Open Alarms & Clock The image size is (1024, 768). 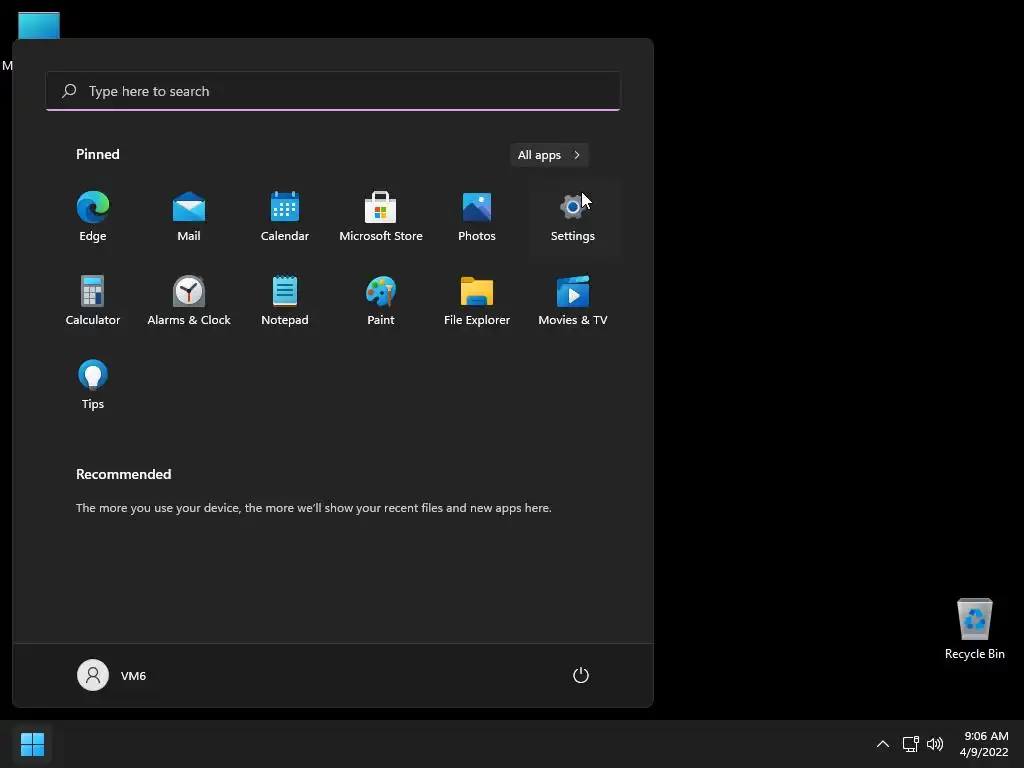[x=189, y=300]
